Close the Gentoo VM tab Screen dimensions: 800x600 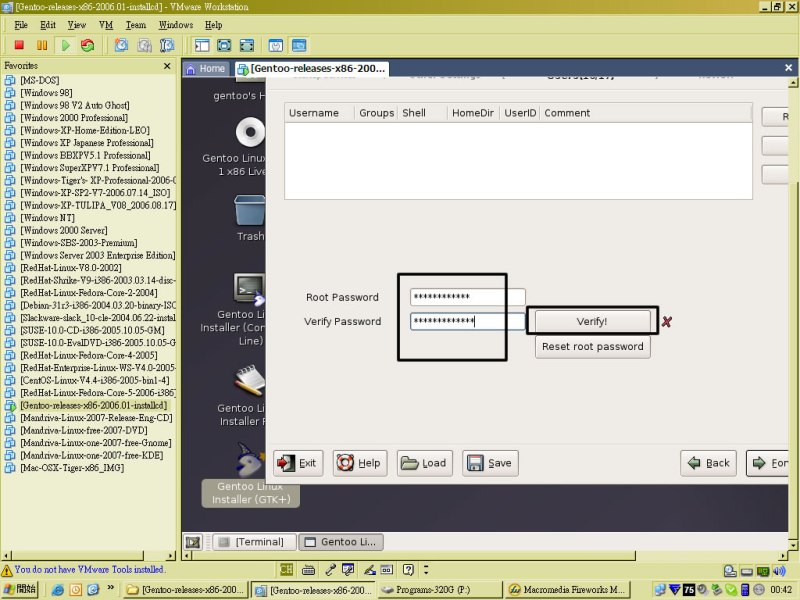pyautogui.click(x=788, y=67)
